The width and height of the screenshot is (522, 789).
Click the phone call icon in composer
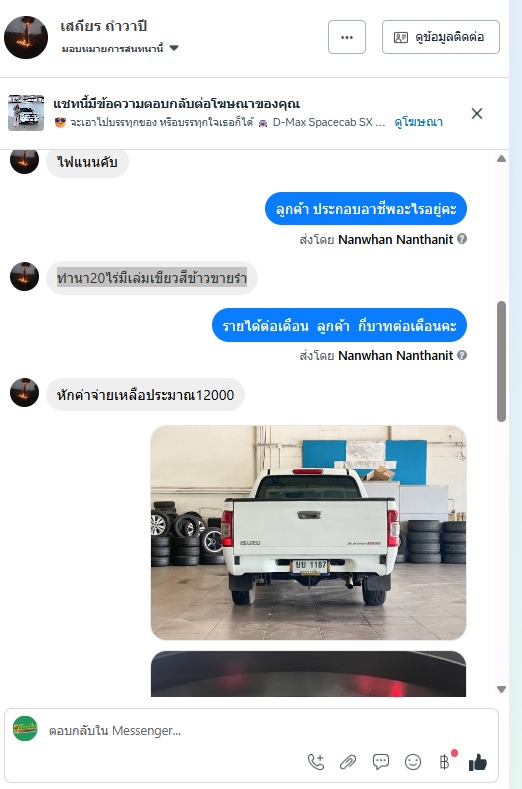(316, 762)
